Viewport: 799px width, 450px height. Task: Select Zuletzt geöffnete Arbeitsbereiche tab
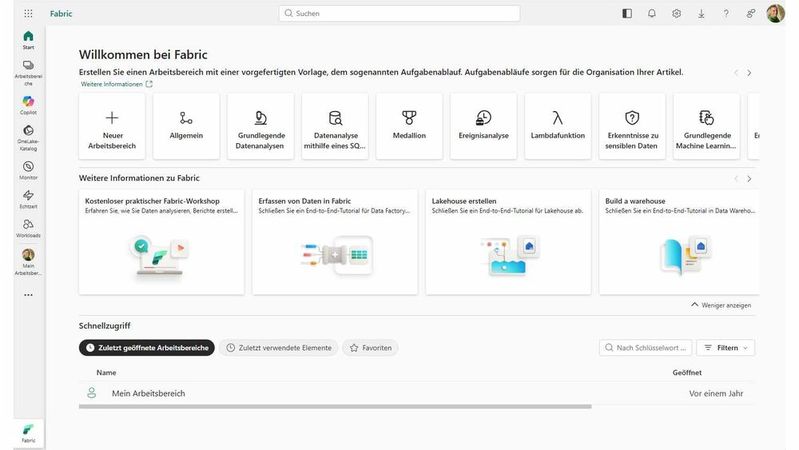tap(147, 348)
